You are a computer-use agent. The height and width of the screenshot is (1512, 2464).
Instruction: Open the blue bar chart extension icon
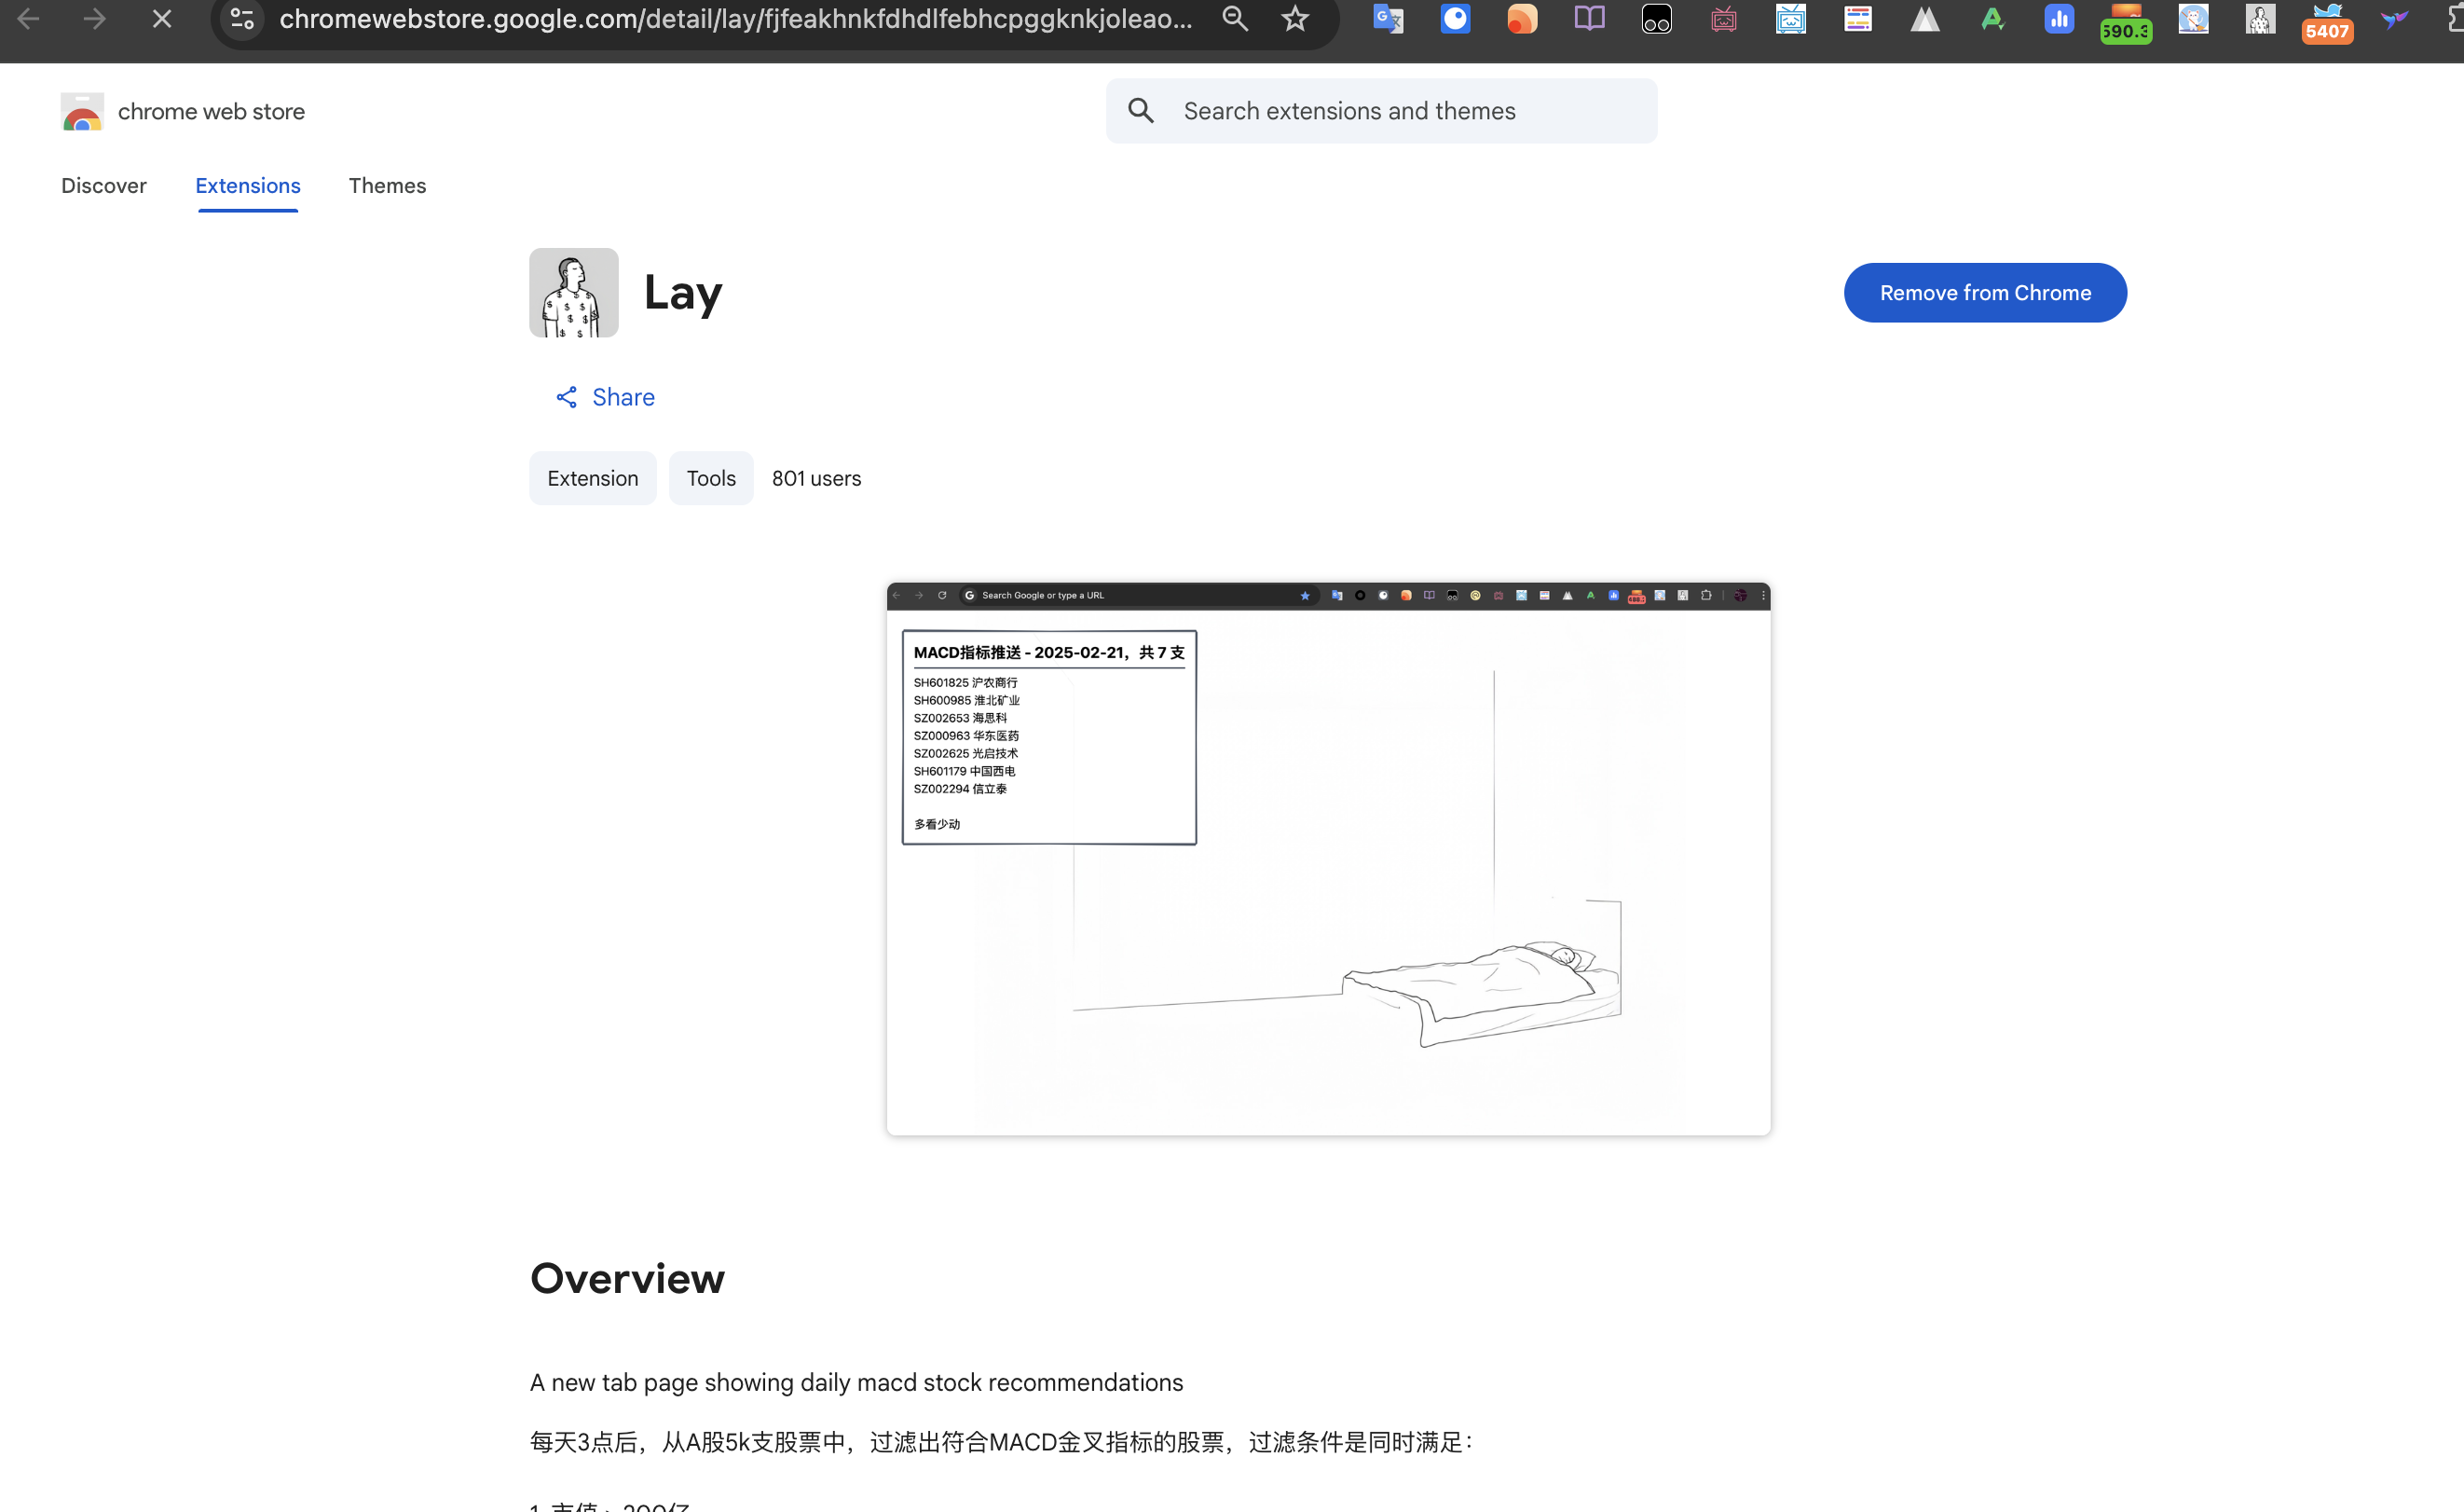[x=2059, y=19]
